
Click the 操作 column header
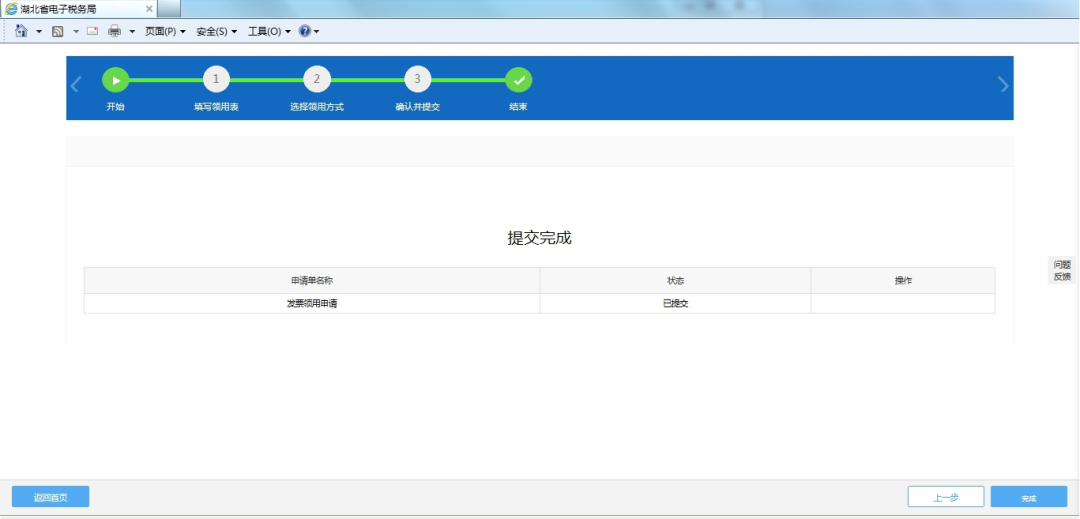pyautogui.click(x=903, y=281)
